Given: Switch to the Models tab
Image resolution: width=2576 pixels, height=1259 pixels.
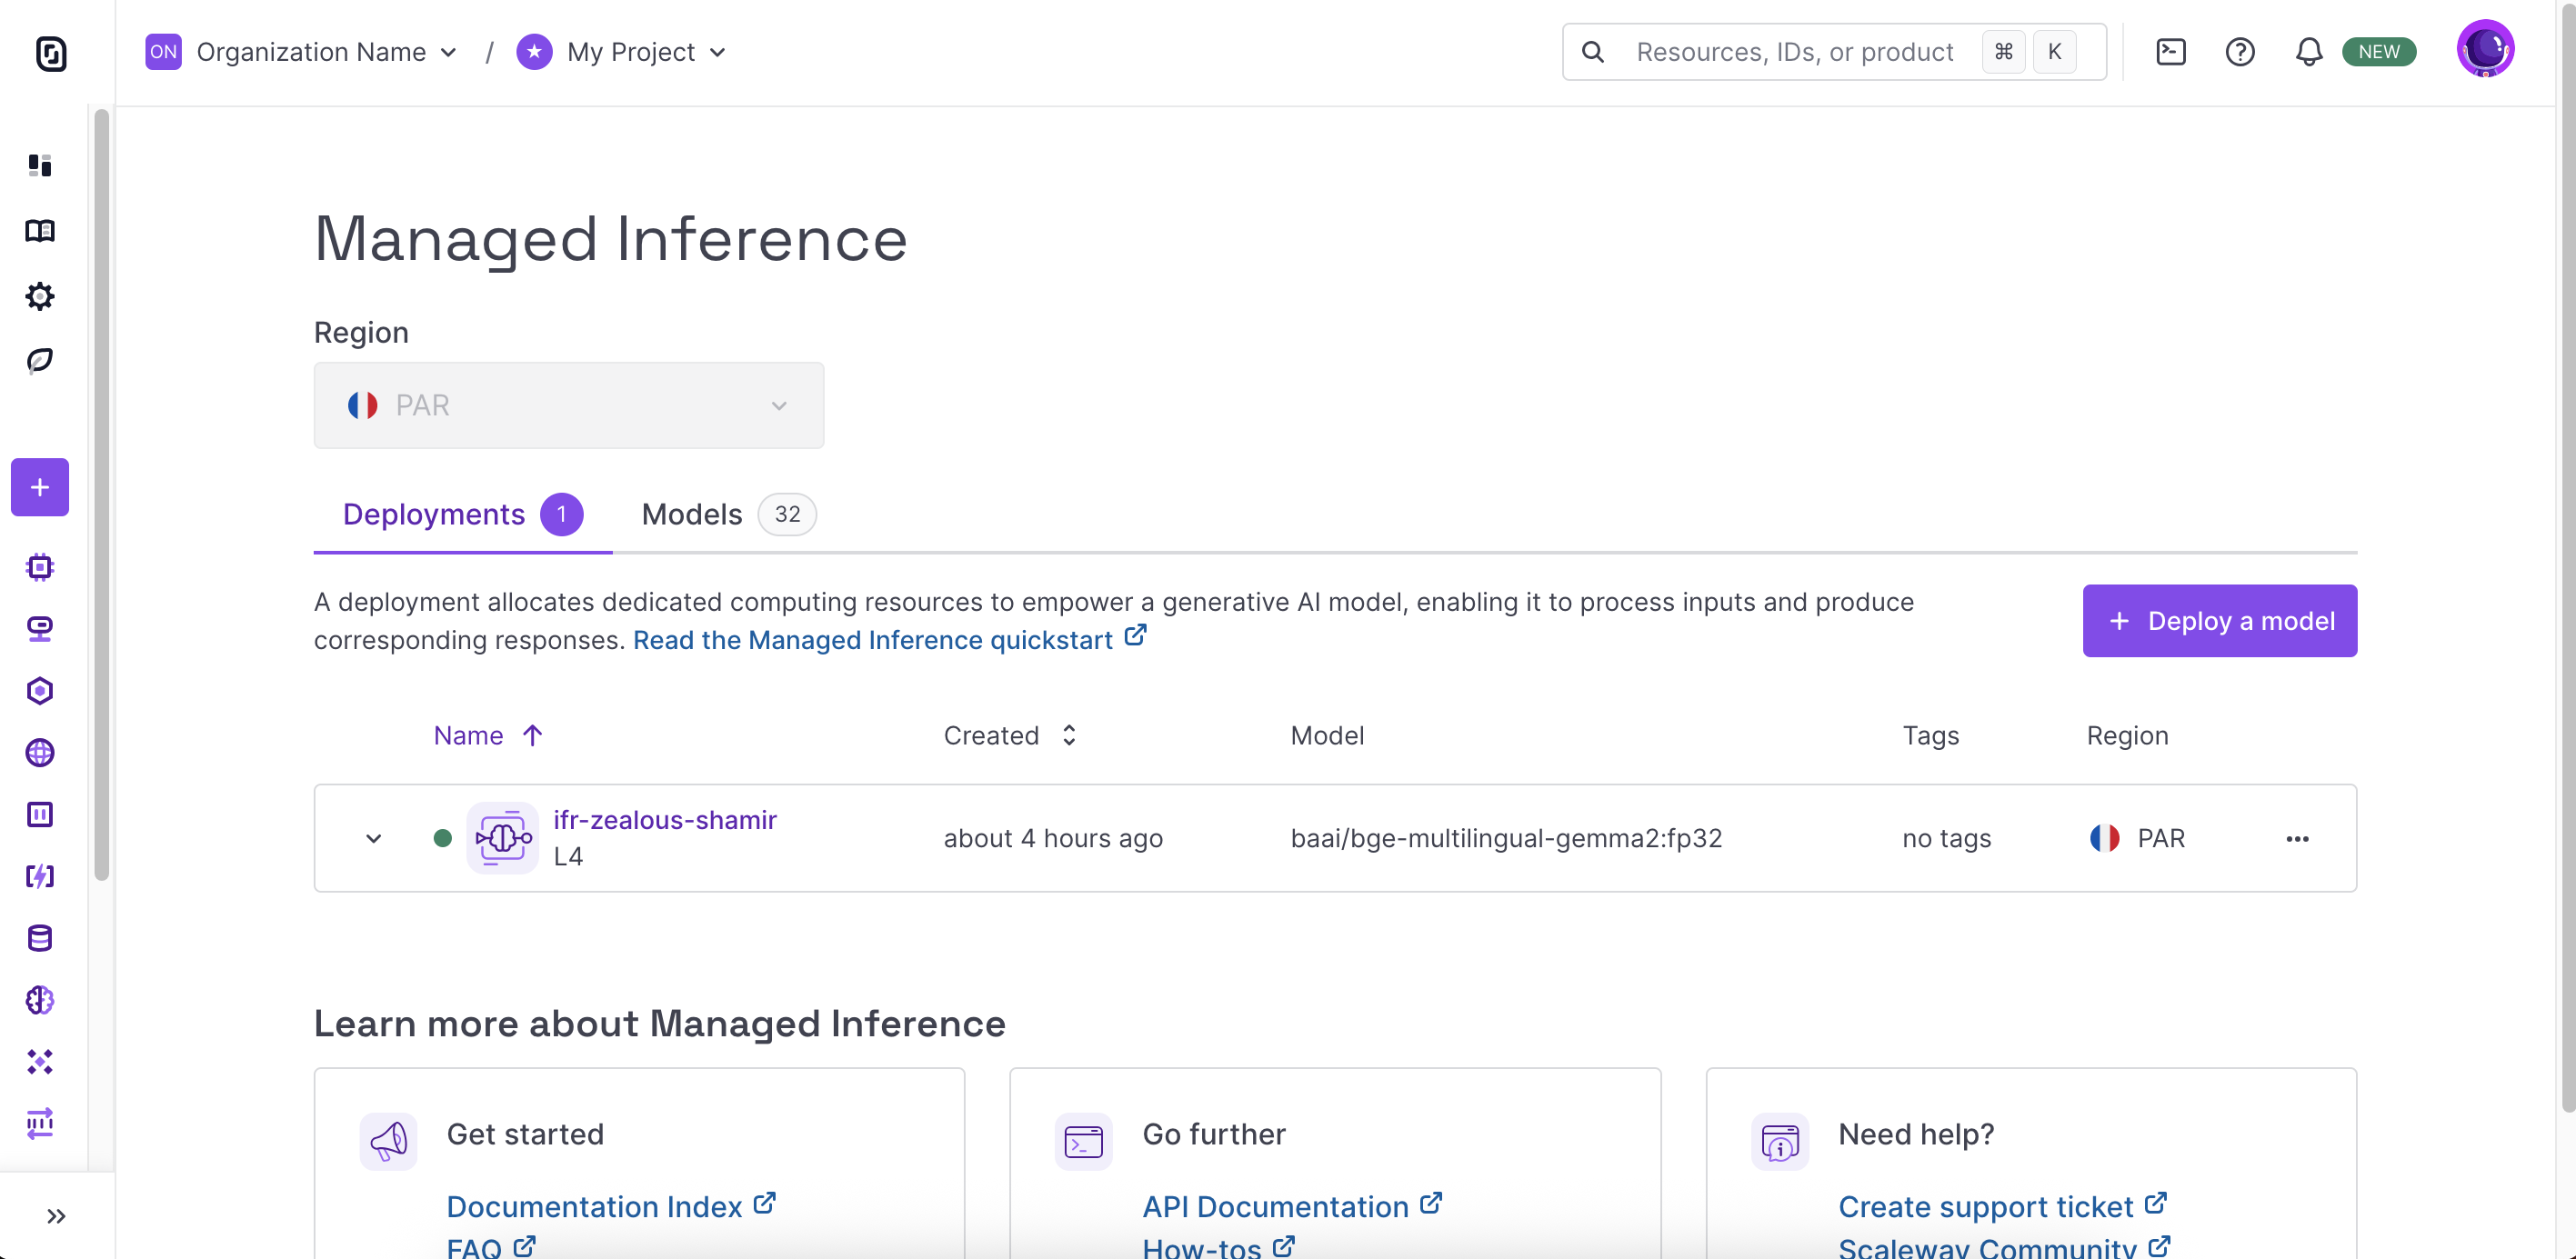Looking at the screenshot, I should 728,514.
